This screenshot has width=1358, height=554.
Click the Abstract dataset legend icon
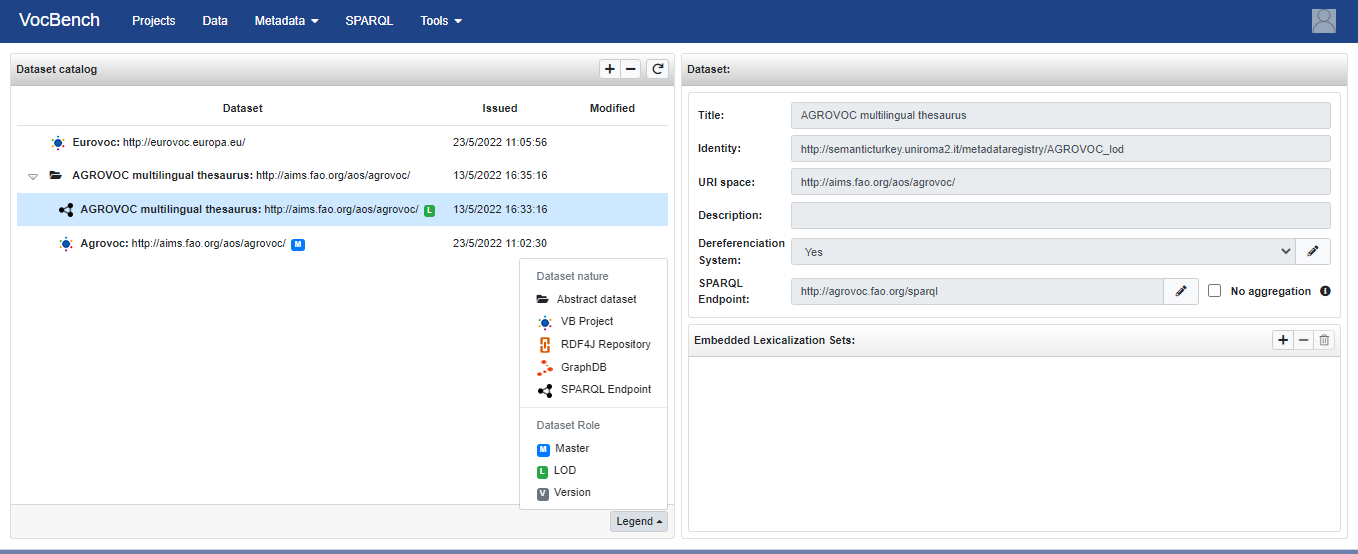[x=543, y=299]
